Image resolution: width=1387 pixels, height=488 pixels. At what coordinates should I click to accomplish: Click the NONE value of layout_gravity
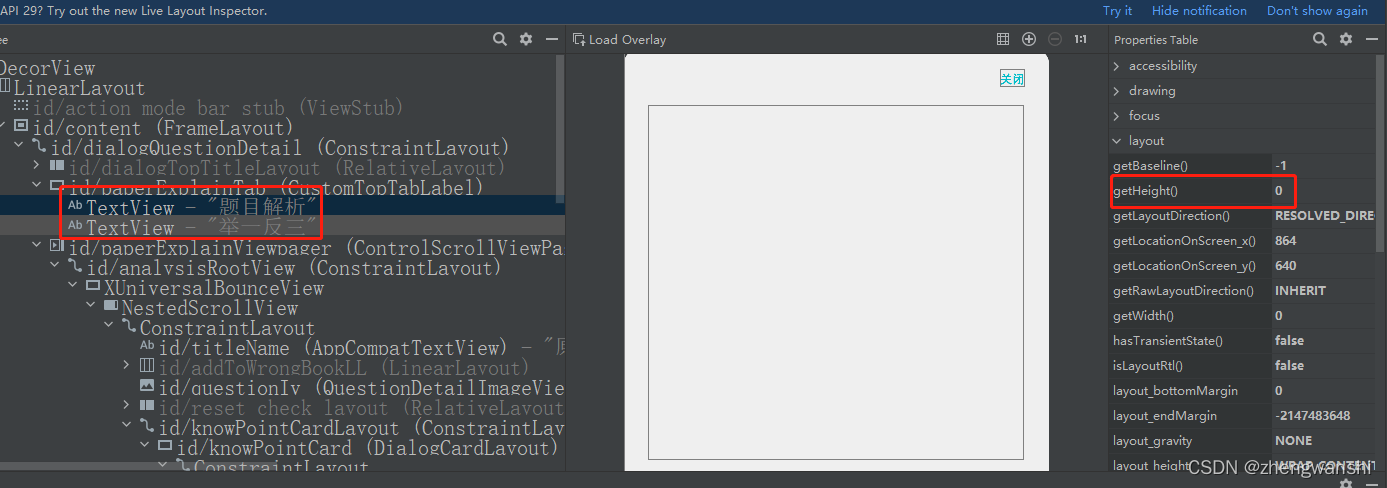(x=1293, y=441)
